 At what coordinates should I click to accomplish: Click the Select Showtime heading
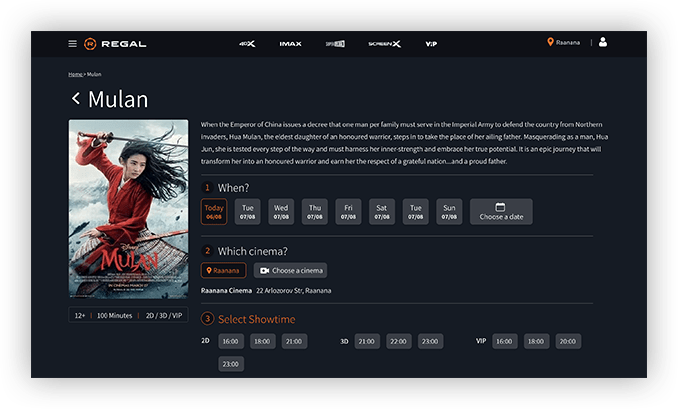[256, 319]
